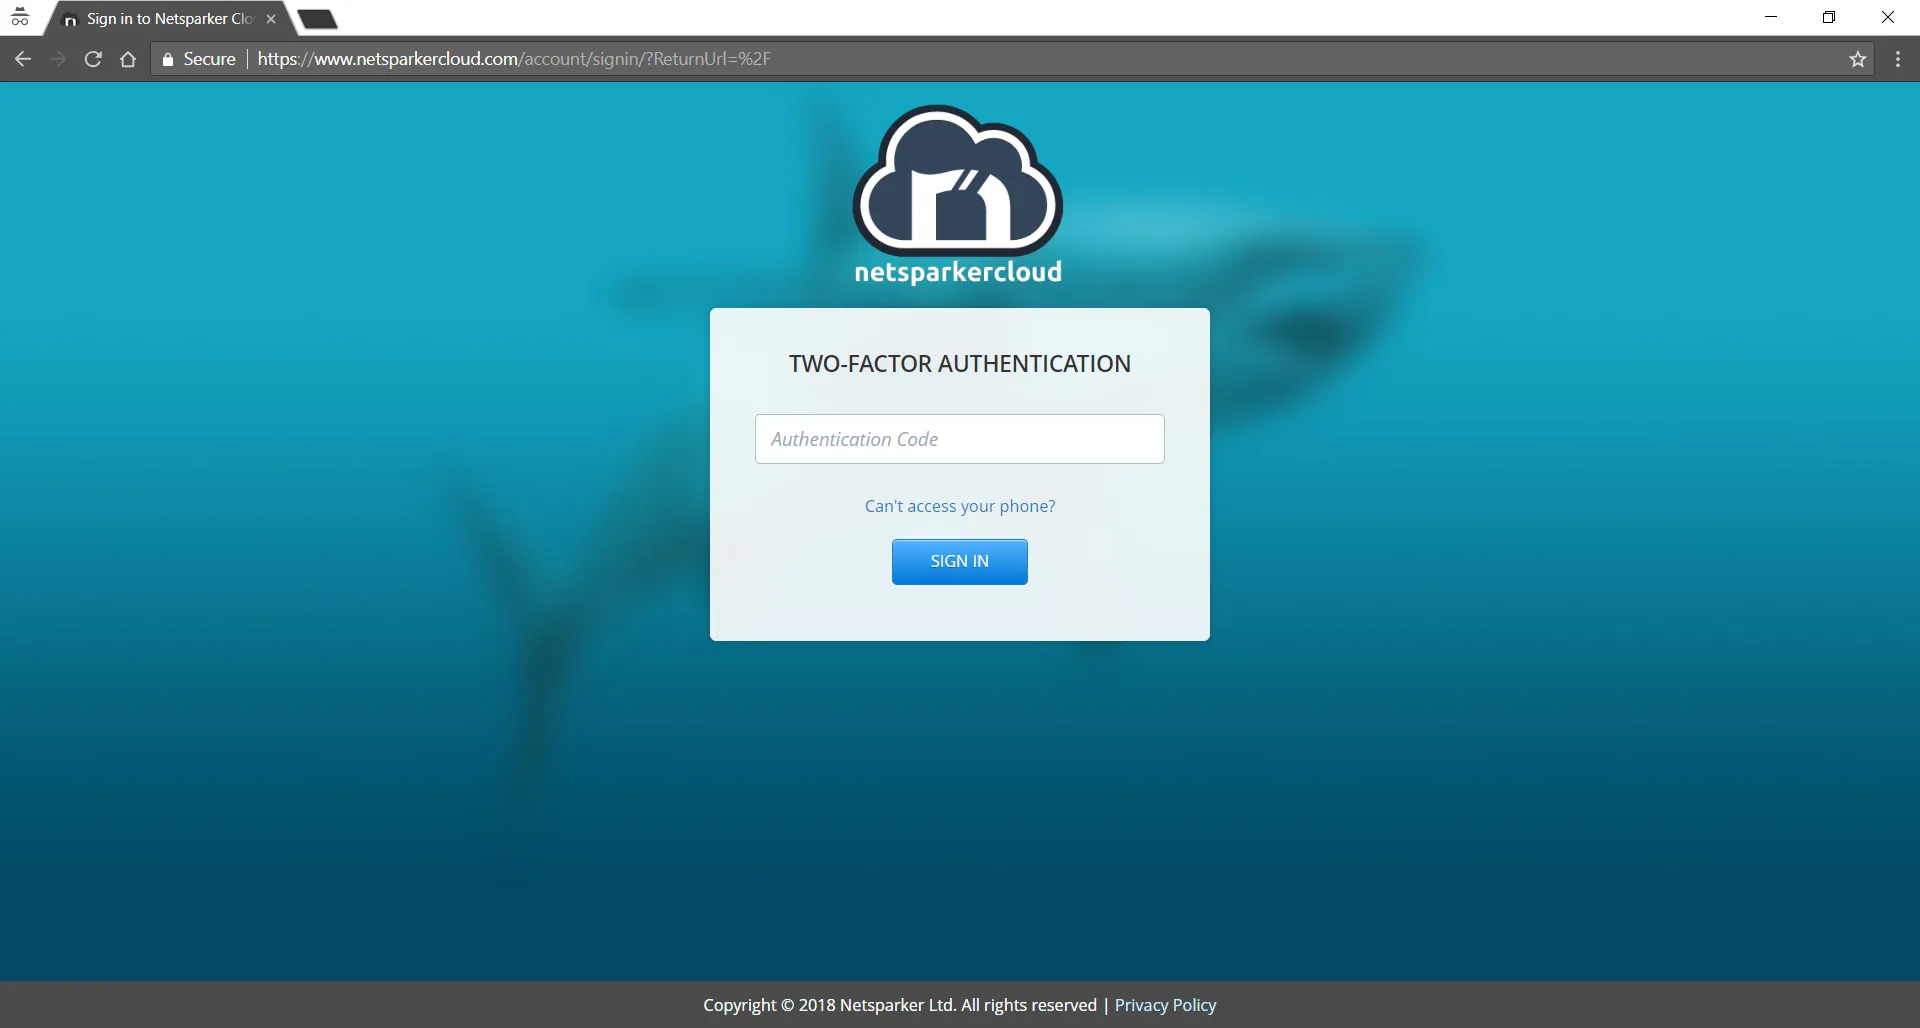Click the copyright 2018 Netsparker text
1920x1028 pixels.
900,1005
